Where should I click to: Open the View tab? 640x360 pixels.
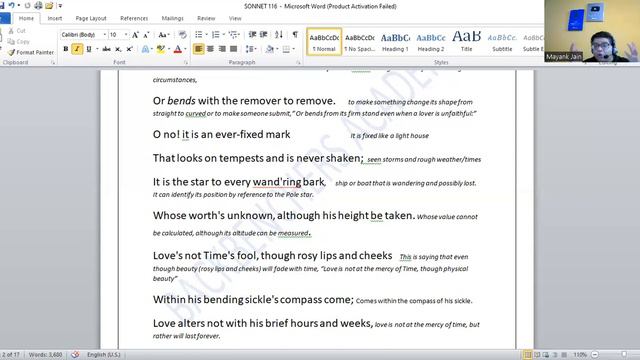[235, 18]
